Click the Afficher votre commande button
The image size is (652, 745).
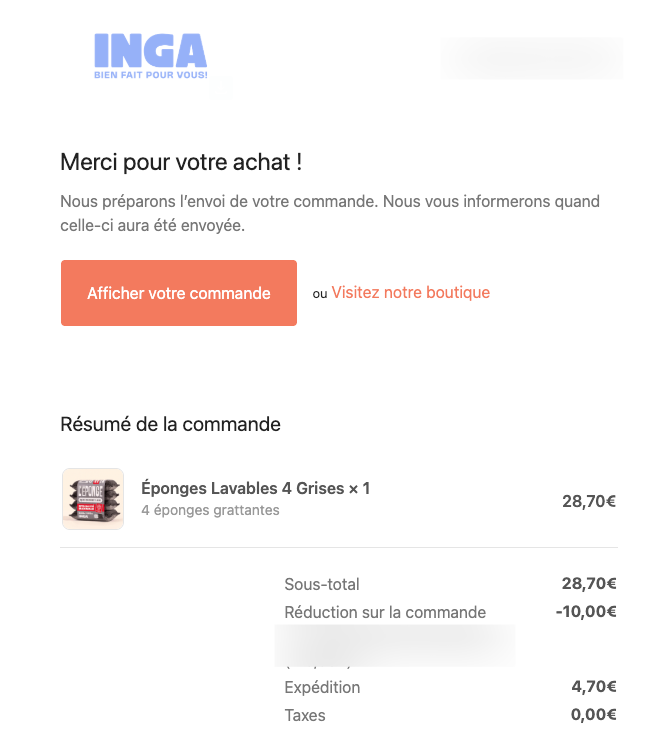(x=179, y=293)
